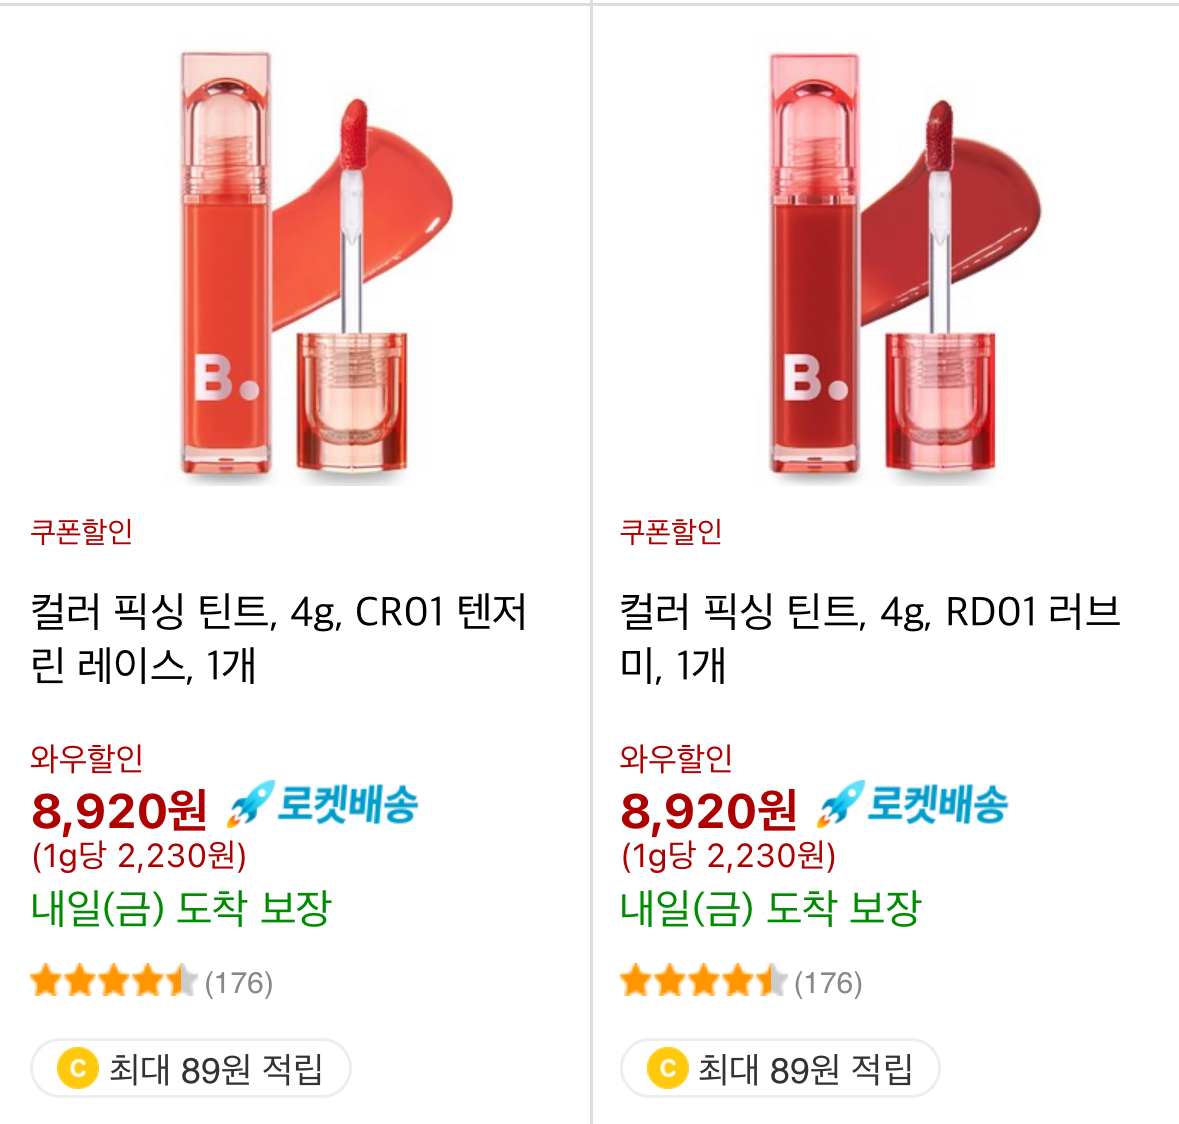Image resolution: width=1179 pixels, height=1124 pixels.
Task: Click the 쿠폰할인 label on RD01 tint
Action: pyautogui.click(x=671, y=531)
